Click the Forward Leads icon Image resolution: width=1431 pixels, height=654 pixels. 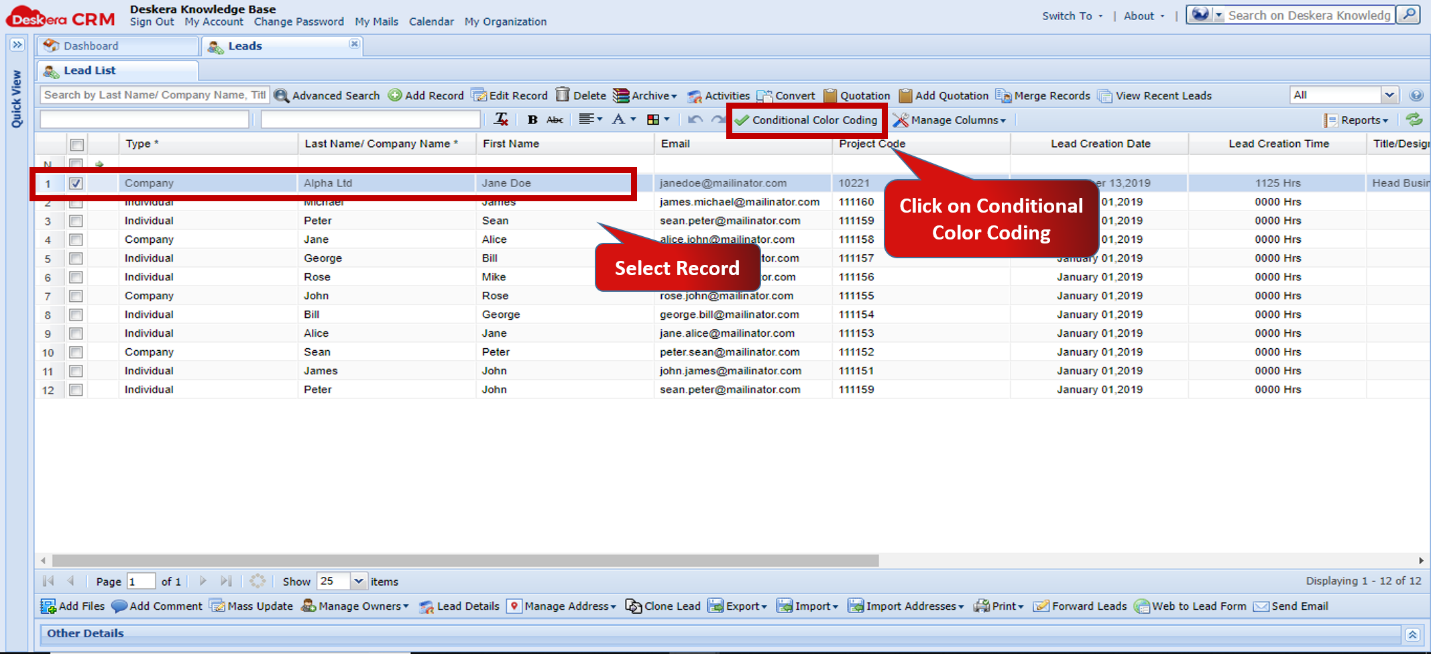coord(1079,605)
